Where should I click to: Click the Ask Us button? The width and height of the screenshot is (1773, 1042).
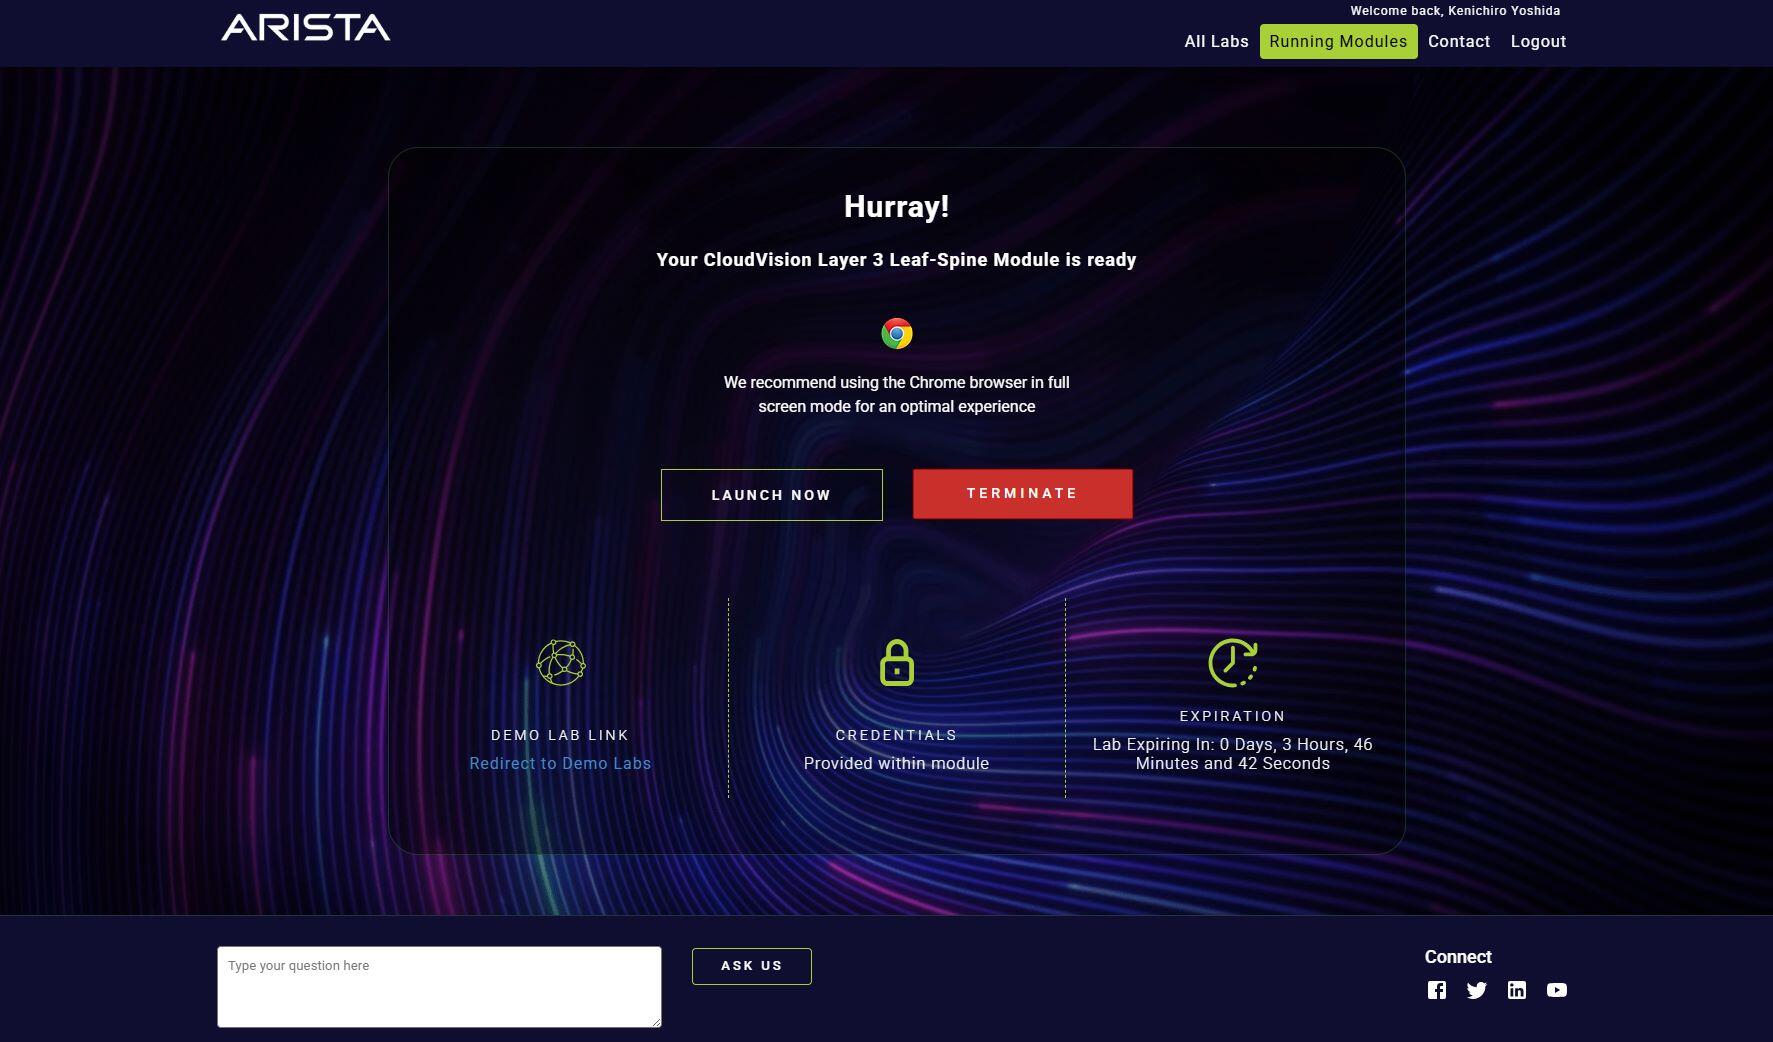(751, 966)
